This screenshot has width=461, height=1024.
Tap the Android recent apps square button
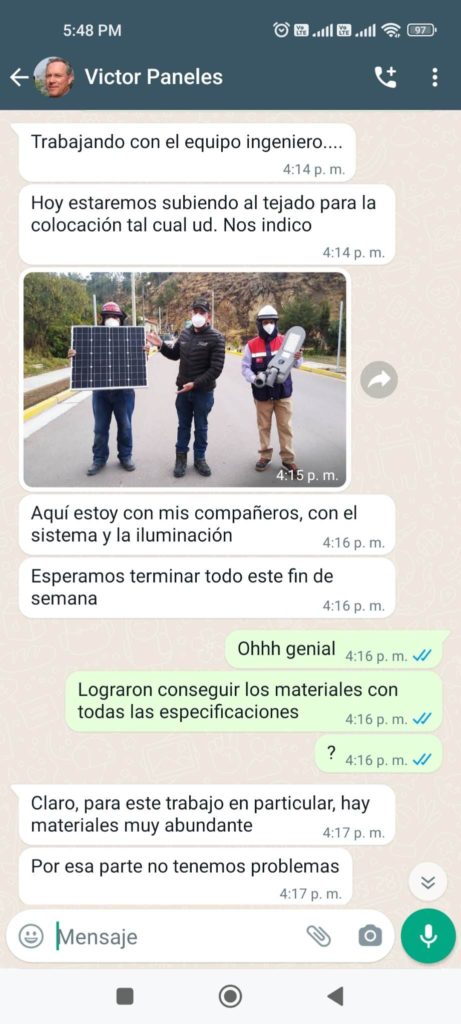point(125,996)
